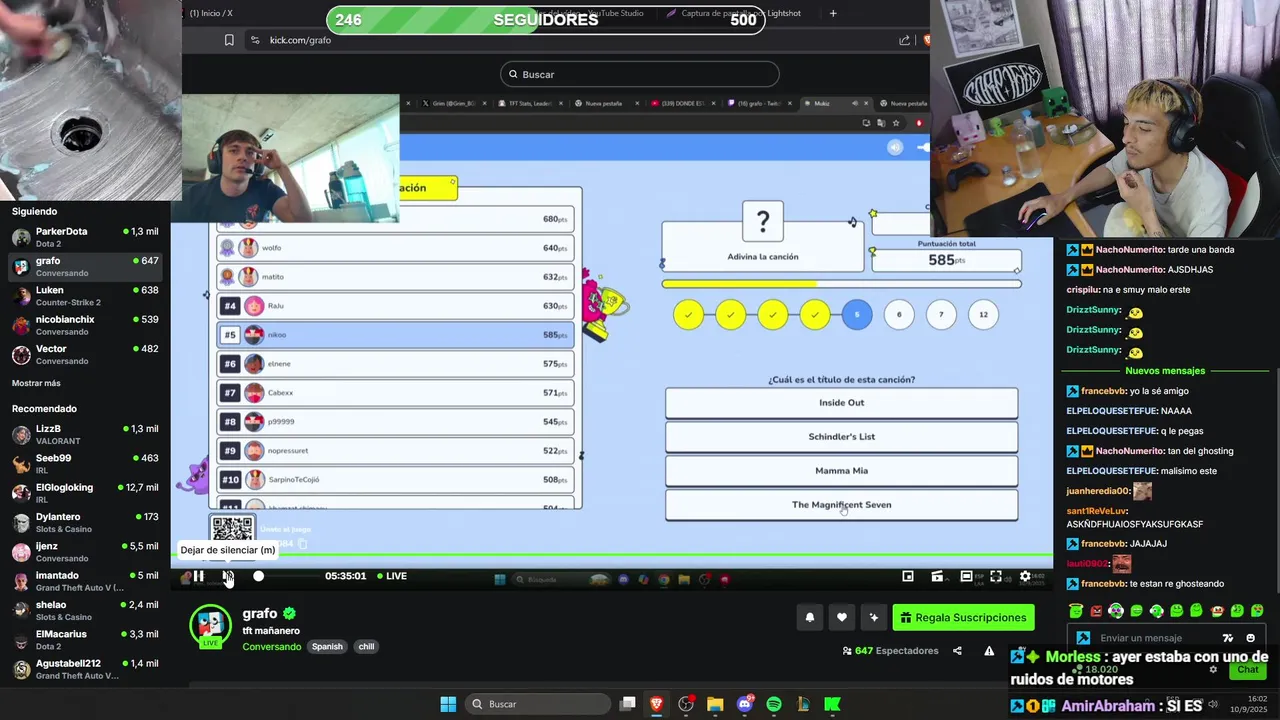Enter fullscreen in the Kick player
This screenshot has height=720, width=1280.
click(x=996, y=576)
